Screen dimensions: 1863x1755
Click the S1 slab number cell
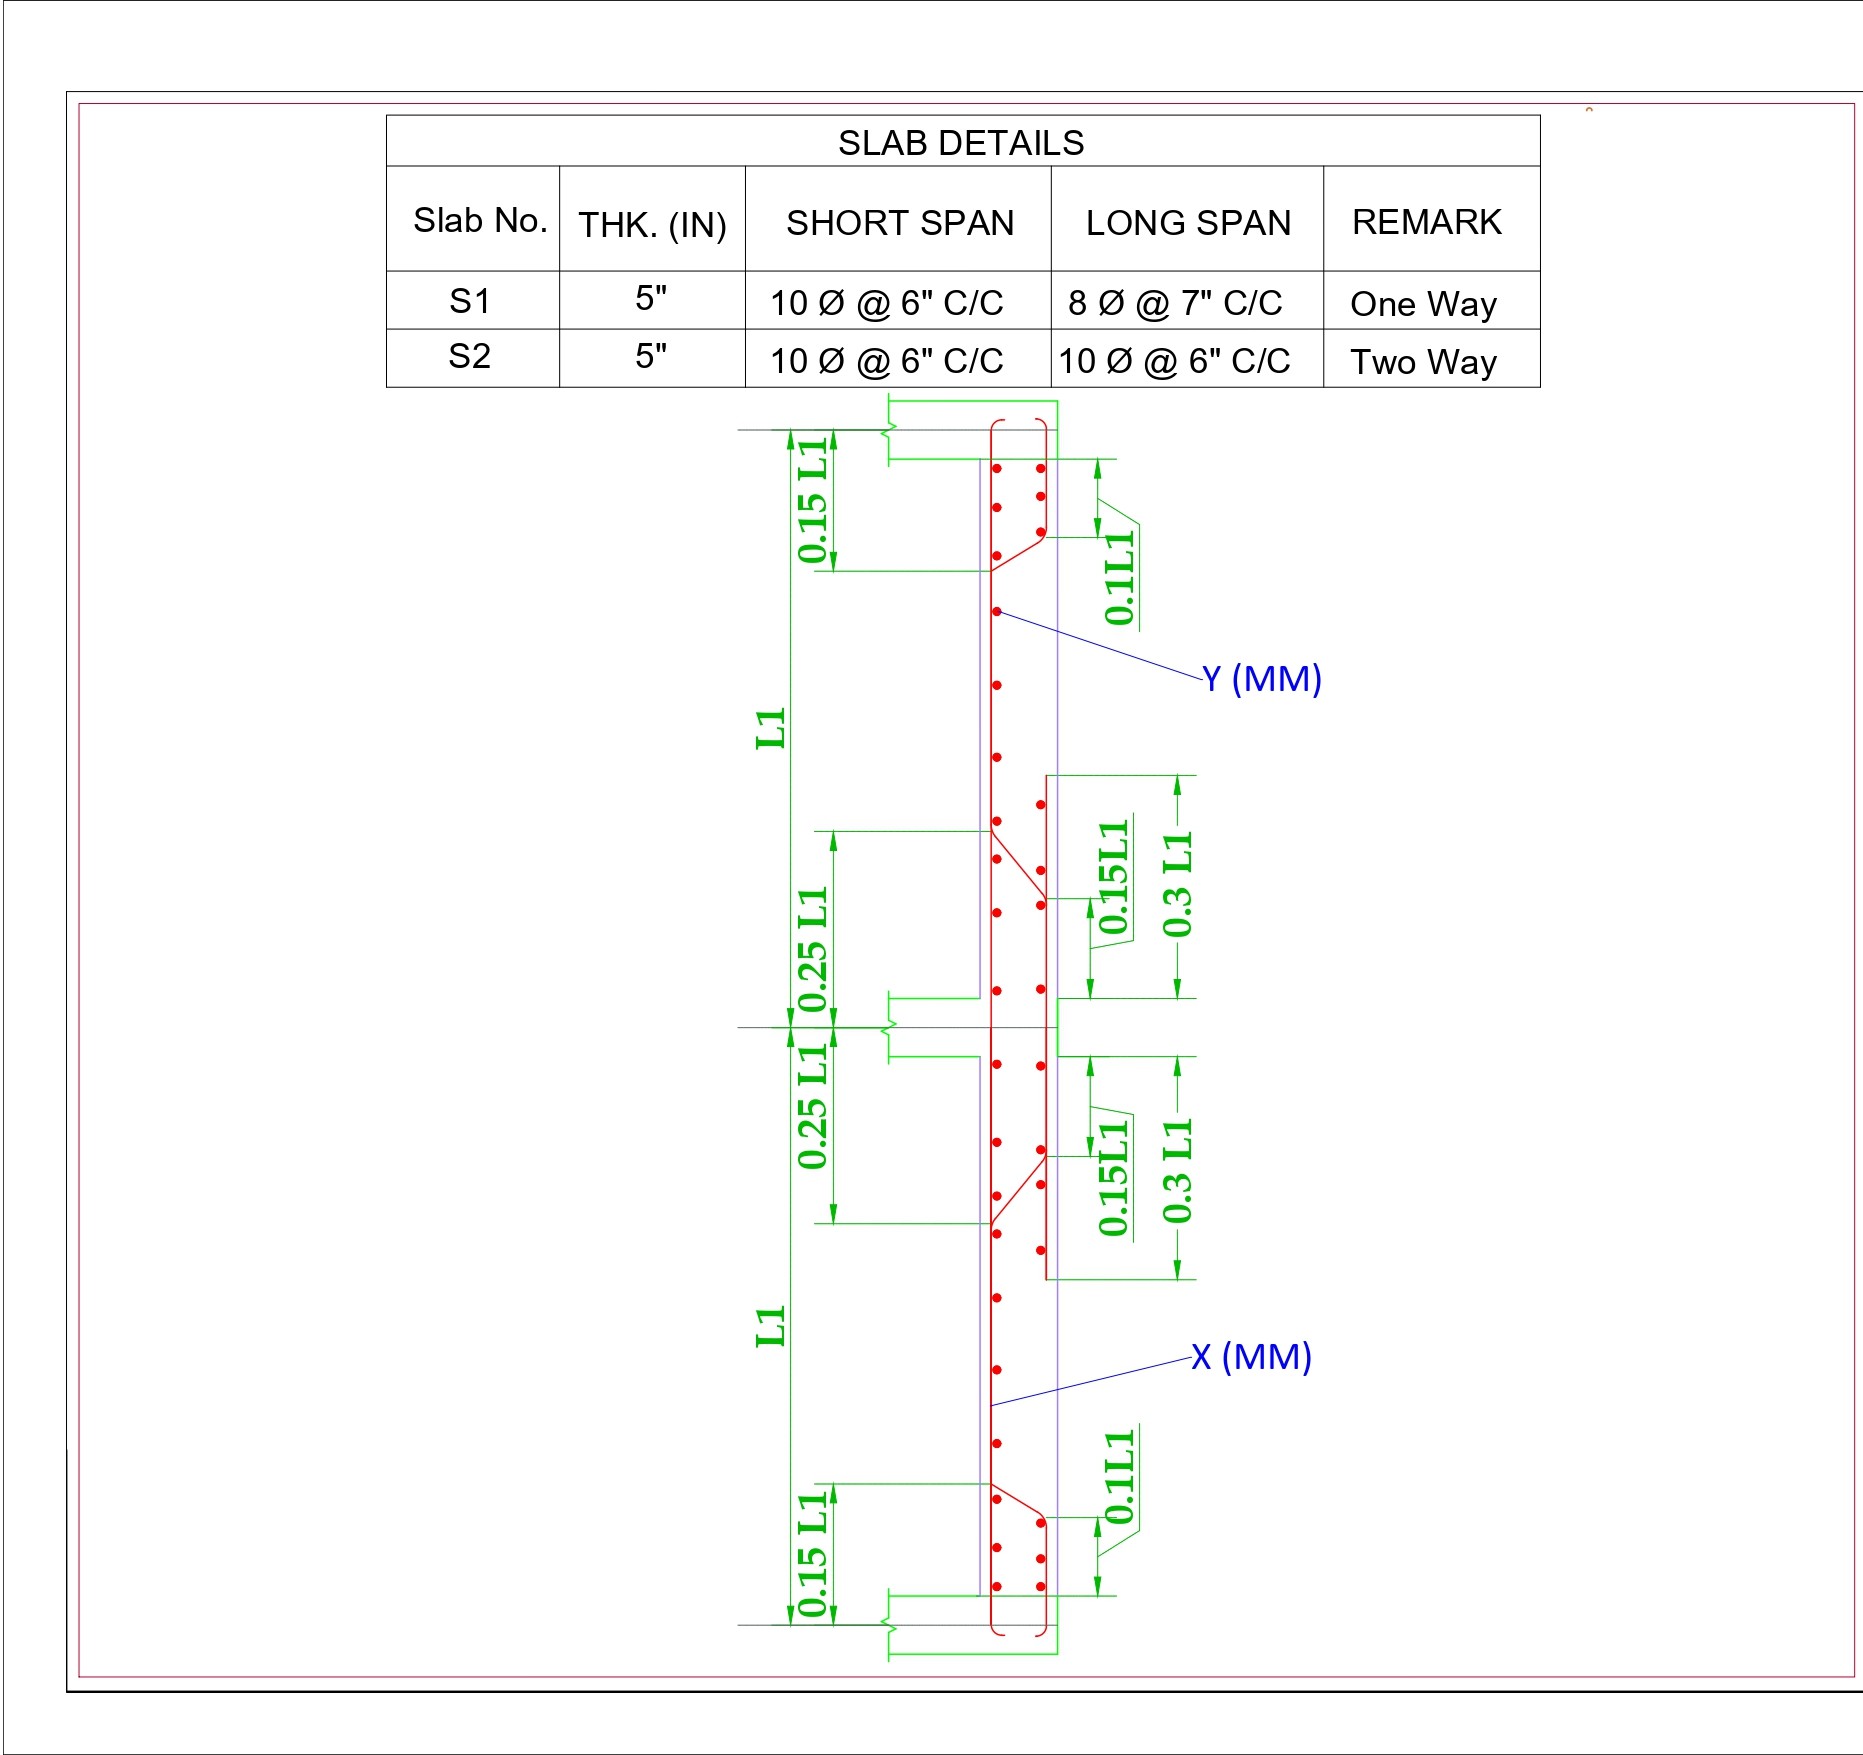click(470, 301)
